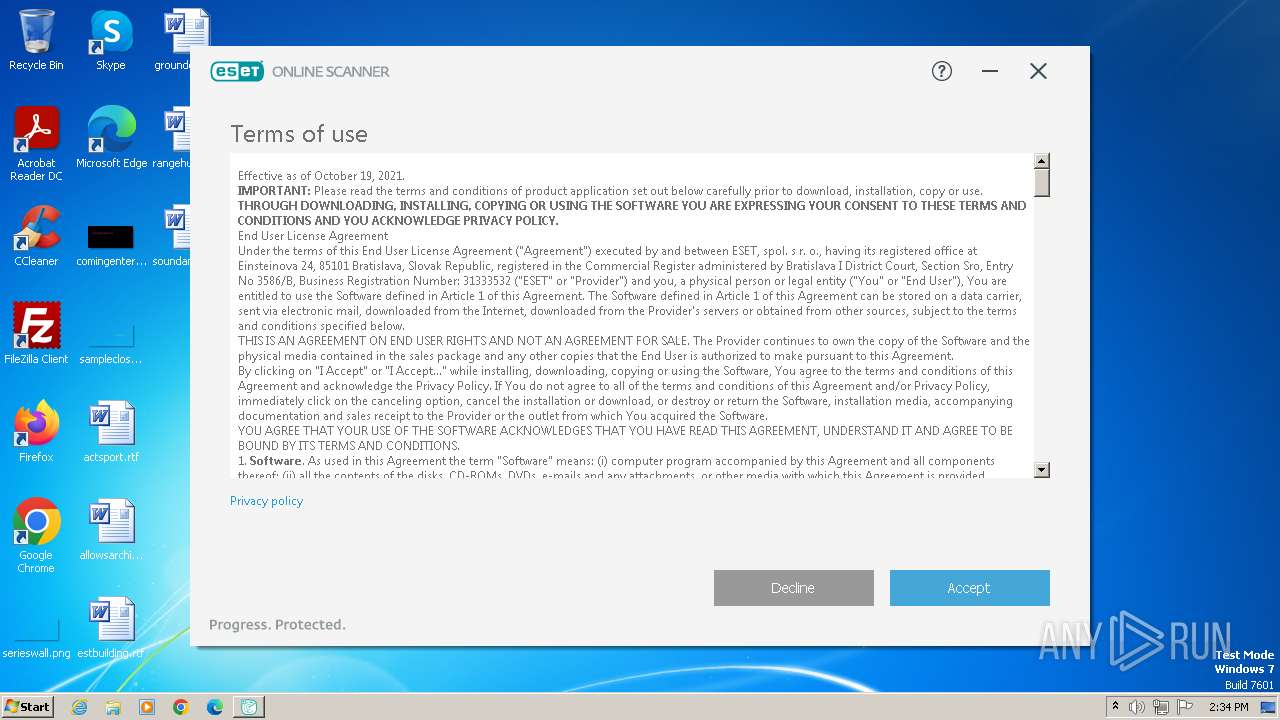
Task: Click the scroll down arrow of terms text
Action: pos(1041,469)
